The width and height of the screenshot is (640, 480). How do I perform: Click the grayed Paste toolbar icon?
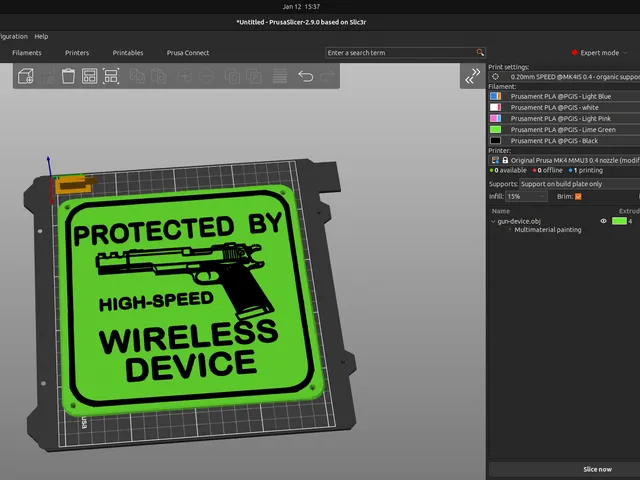(x=158, y=76)
